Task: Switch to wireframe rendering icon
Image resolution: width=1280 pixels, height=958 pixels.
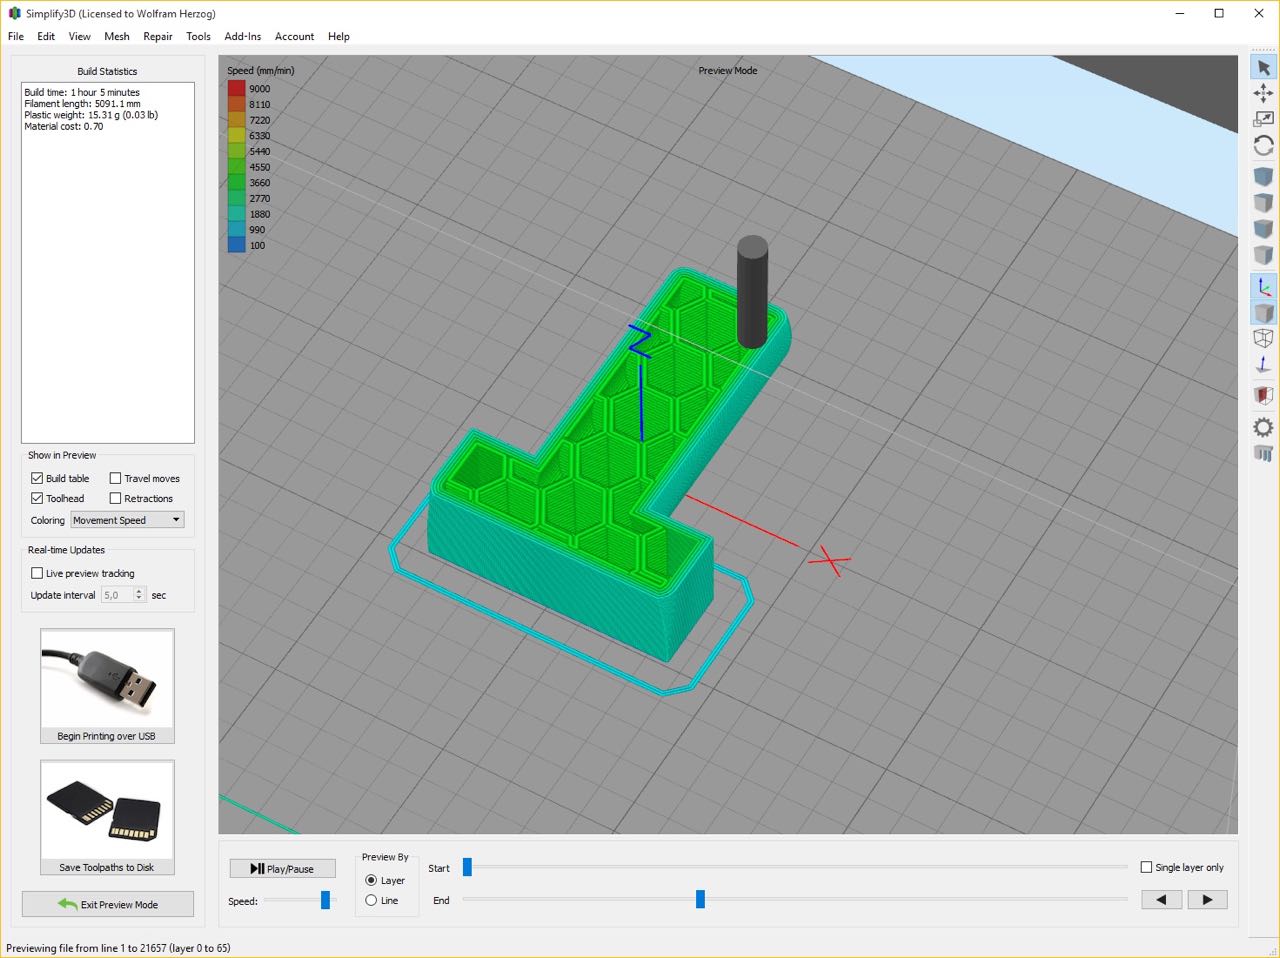Action: tap(1263, 339)
